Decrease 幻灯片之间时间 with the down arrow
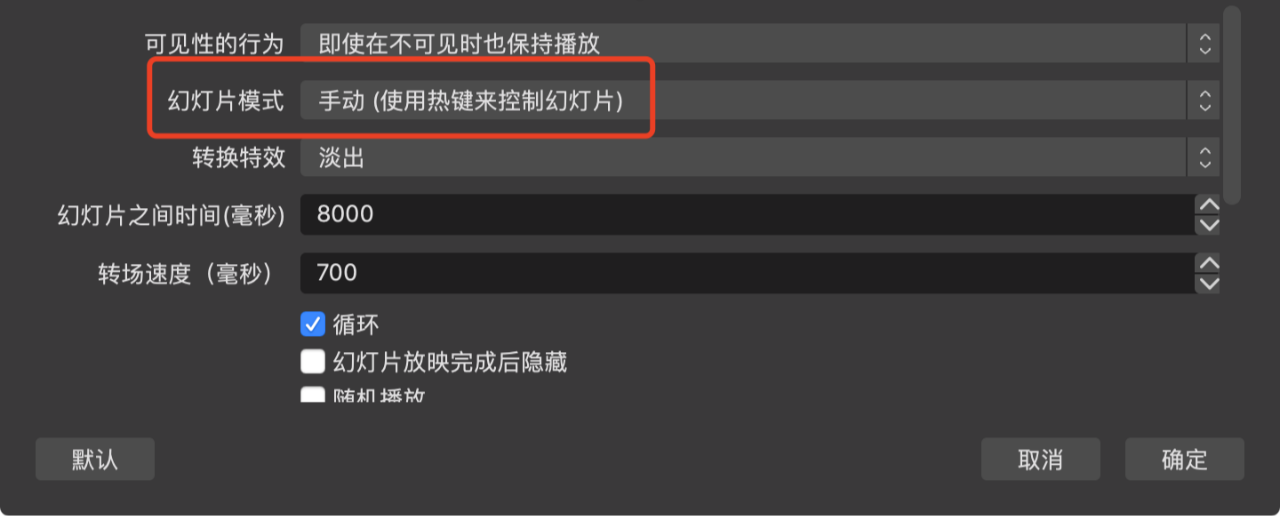 point(1209,224)
